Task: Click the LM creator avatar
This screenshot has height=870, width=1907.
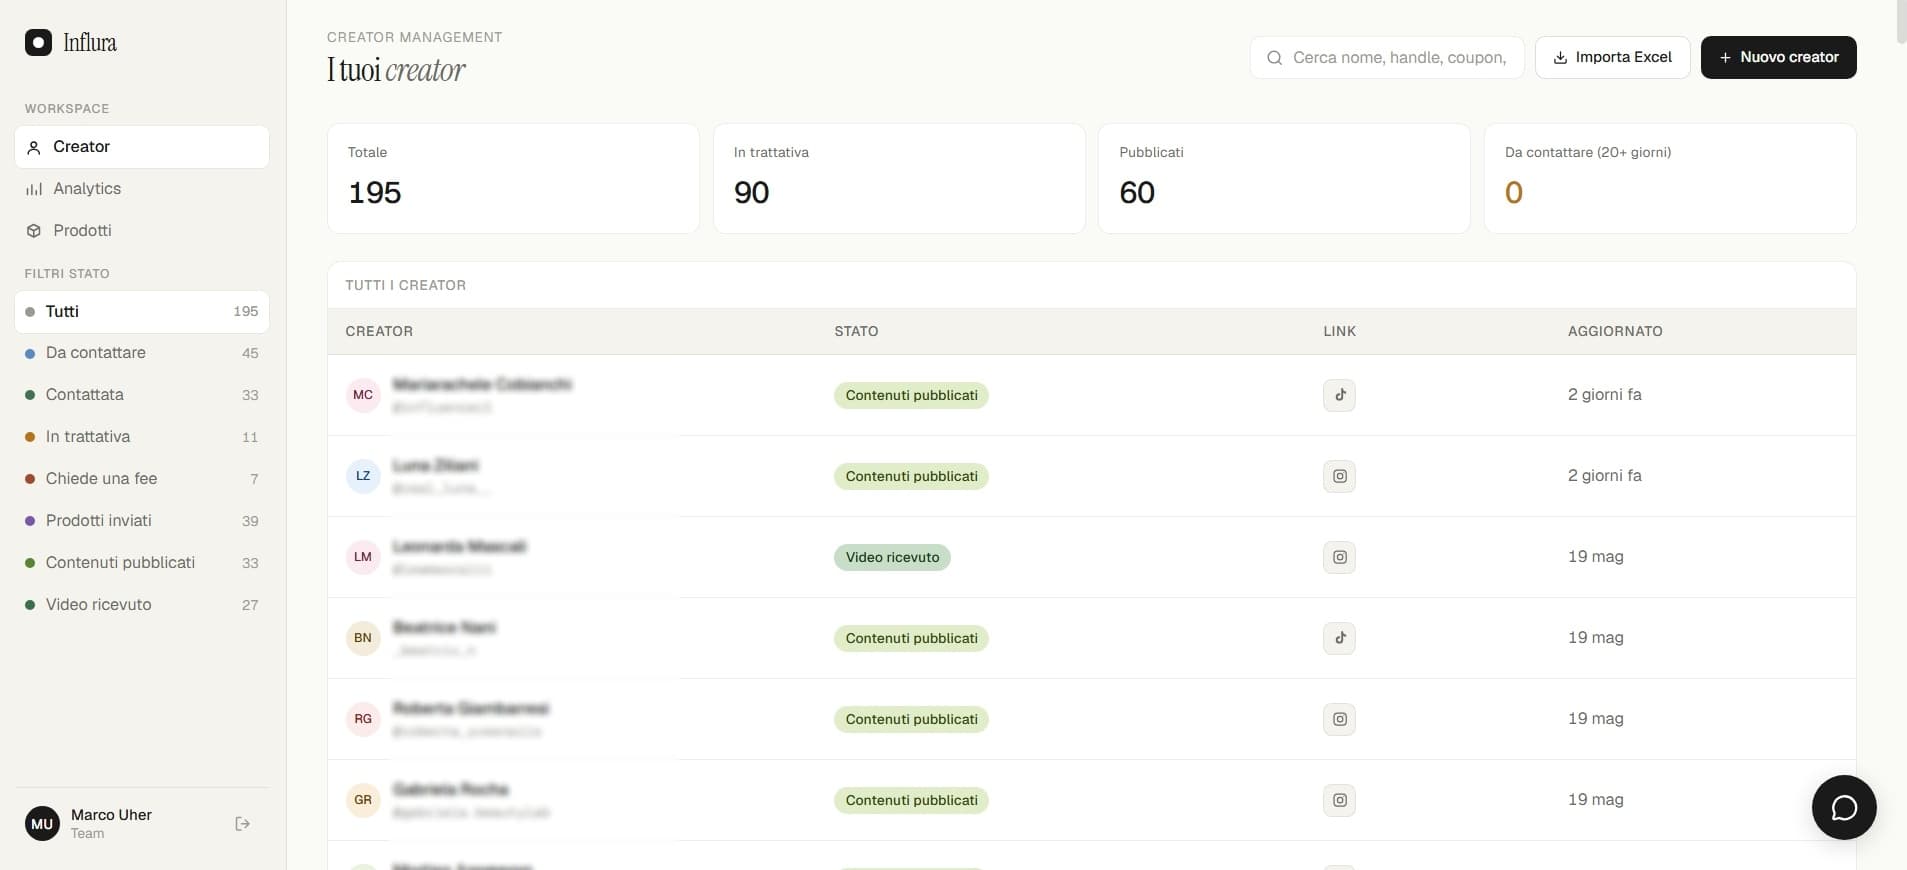Action: click(363, 557)
